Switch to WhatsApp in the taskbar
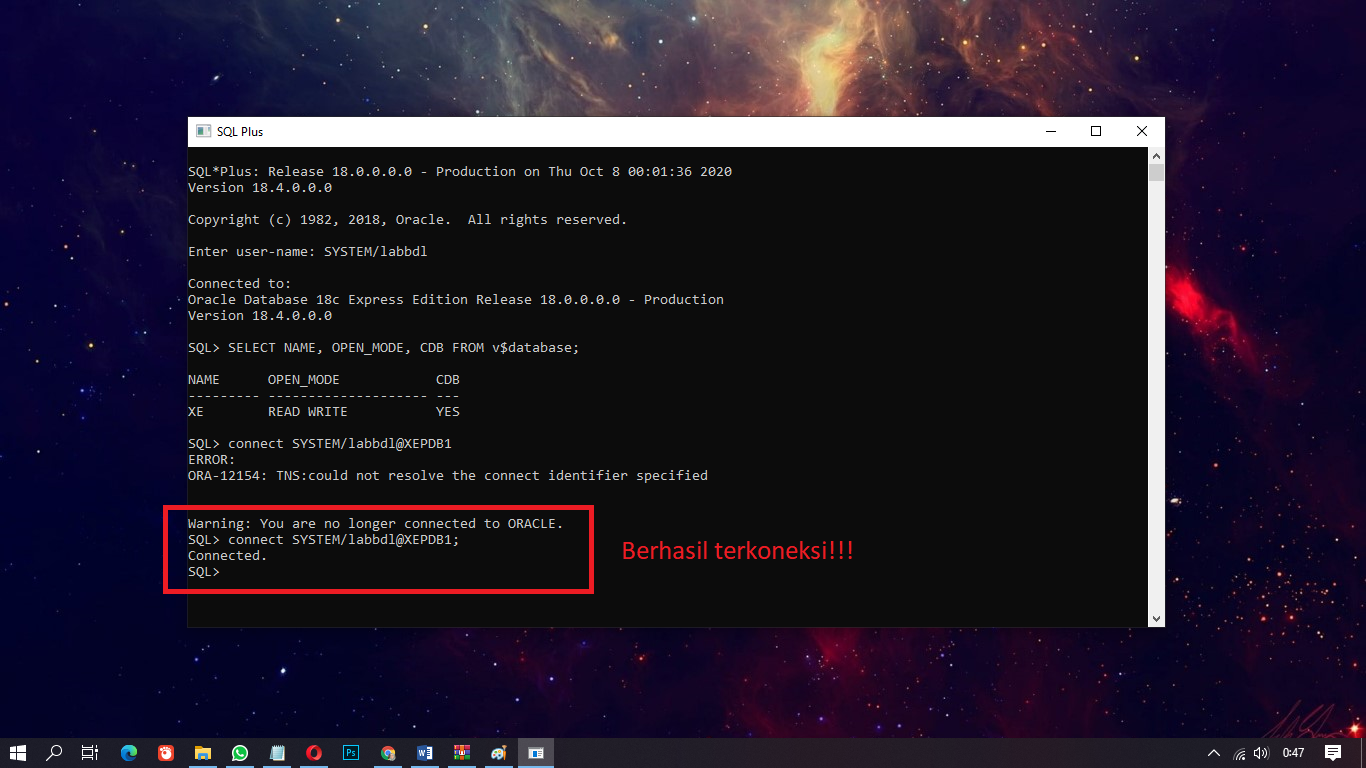 click(240, 753)
